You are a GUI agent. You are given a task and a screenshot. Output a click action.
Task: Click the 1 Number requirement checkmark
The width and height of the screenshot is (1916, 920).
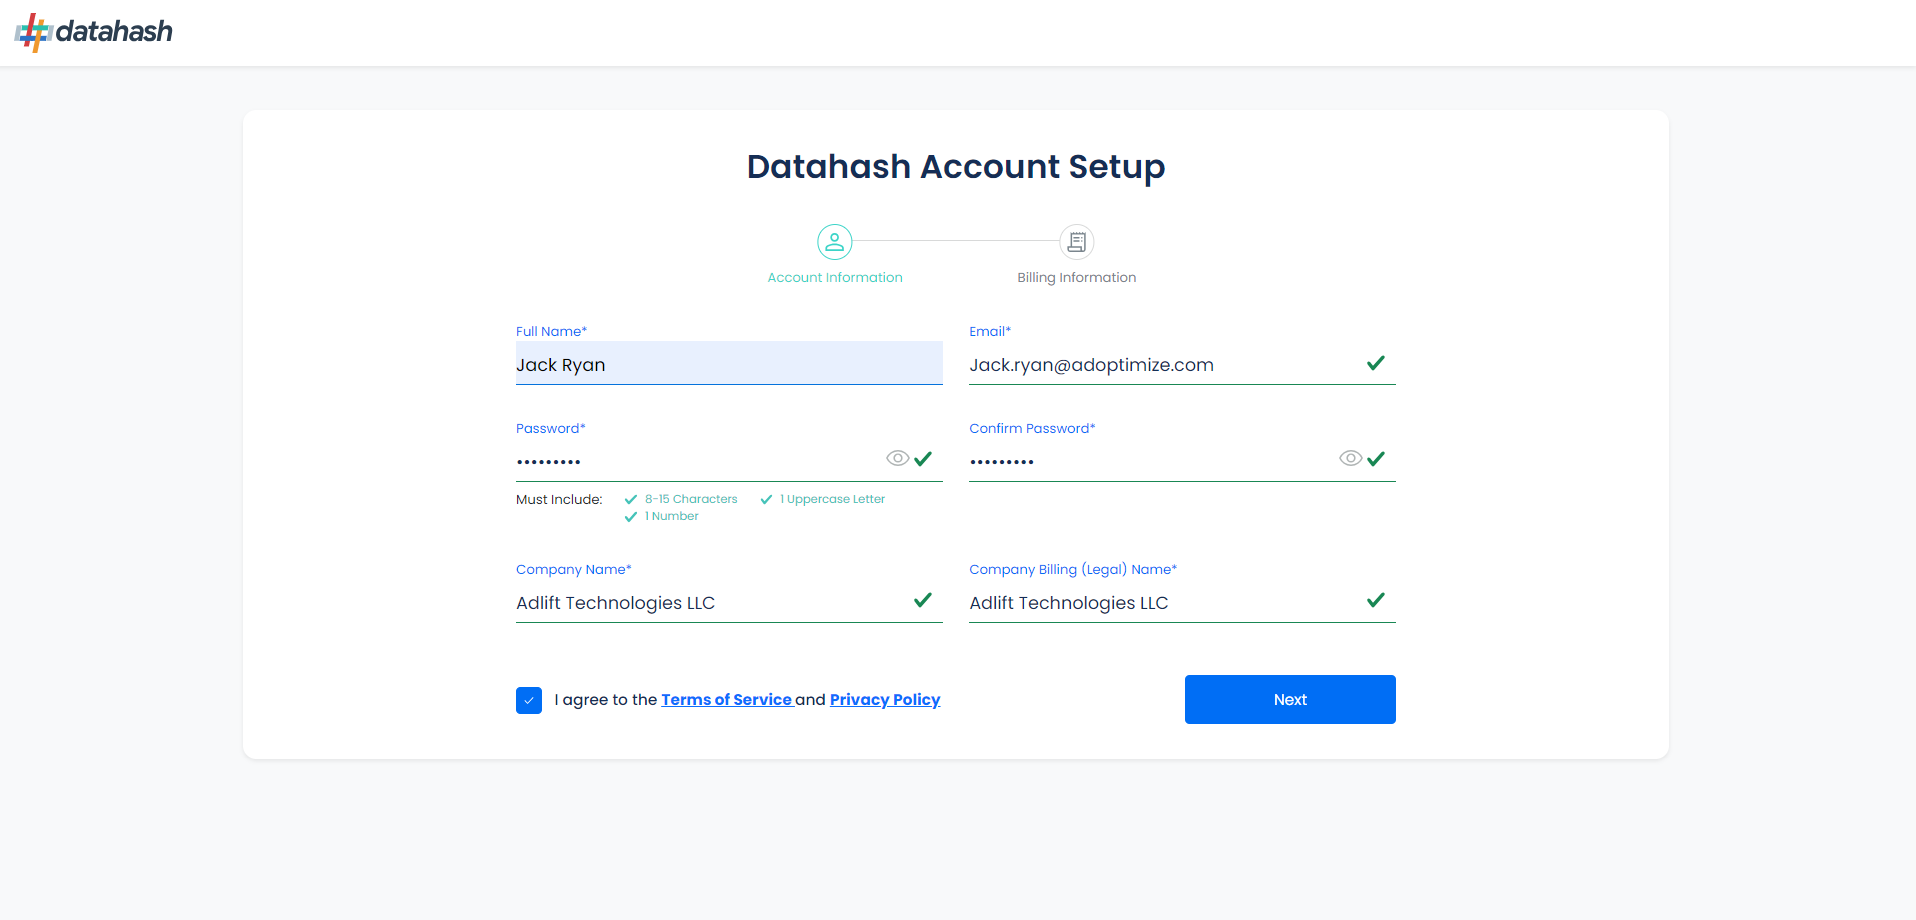631,517
